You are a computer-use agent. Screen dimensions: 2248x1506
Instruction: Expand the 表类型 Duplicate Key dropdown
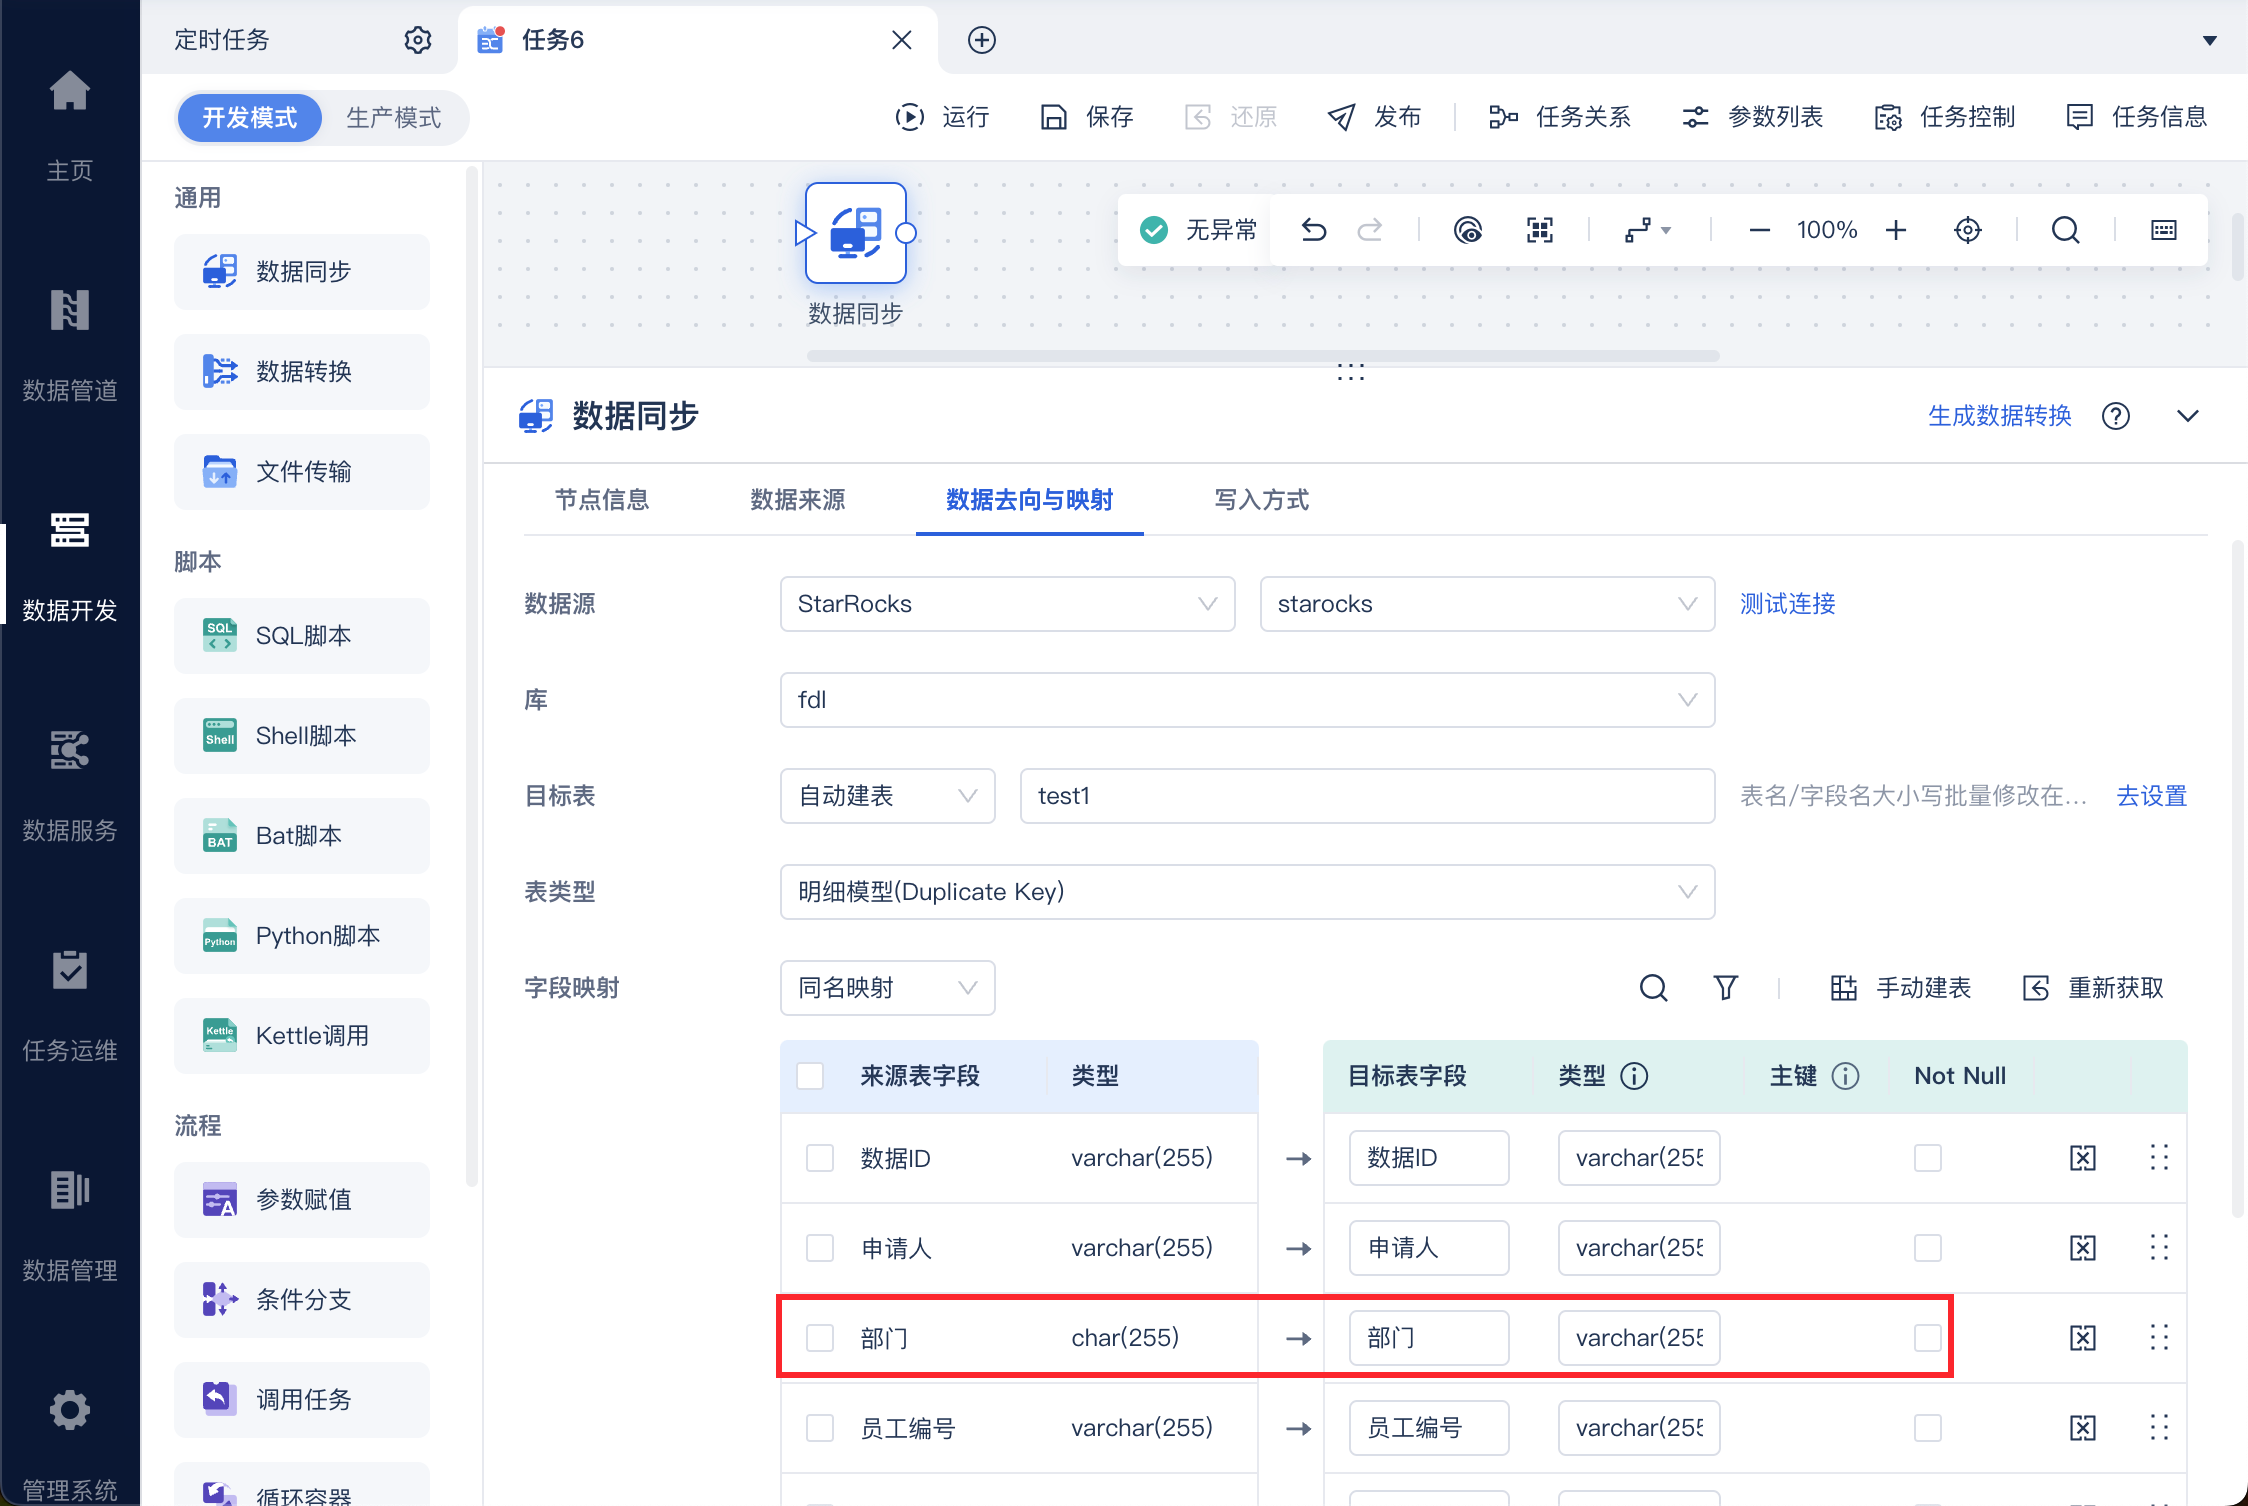[x=1246, y=892]
